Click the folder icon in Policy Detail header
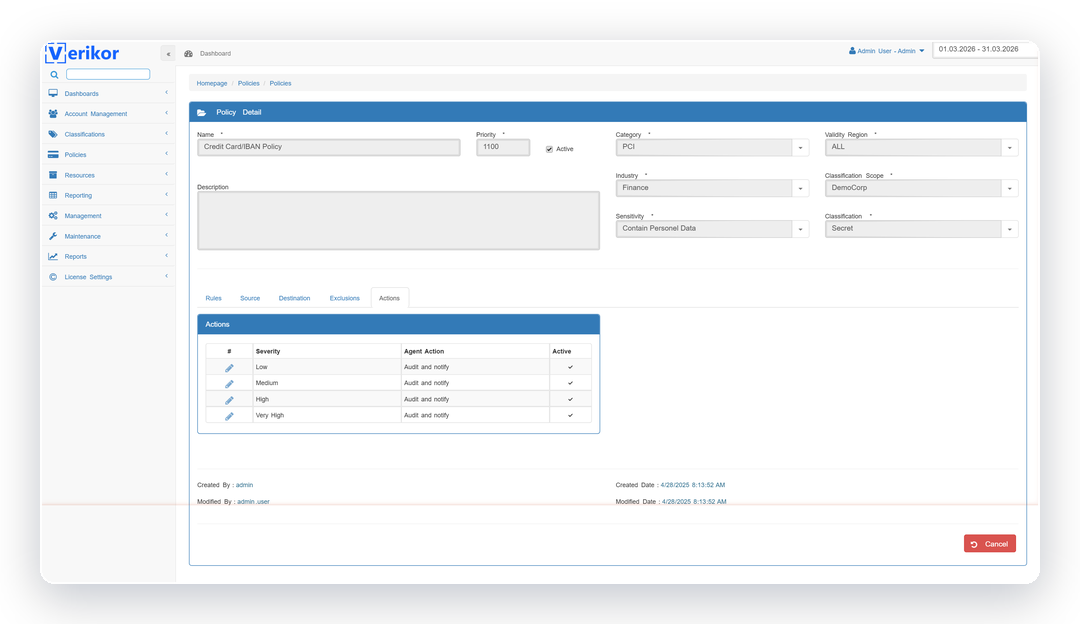The image size is (1080, 624). (x=201, y=112)
